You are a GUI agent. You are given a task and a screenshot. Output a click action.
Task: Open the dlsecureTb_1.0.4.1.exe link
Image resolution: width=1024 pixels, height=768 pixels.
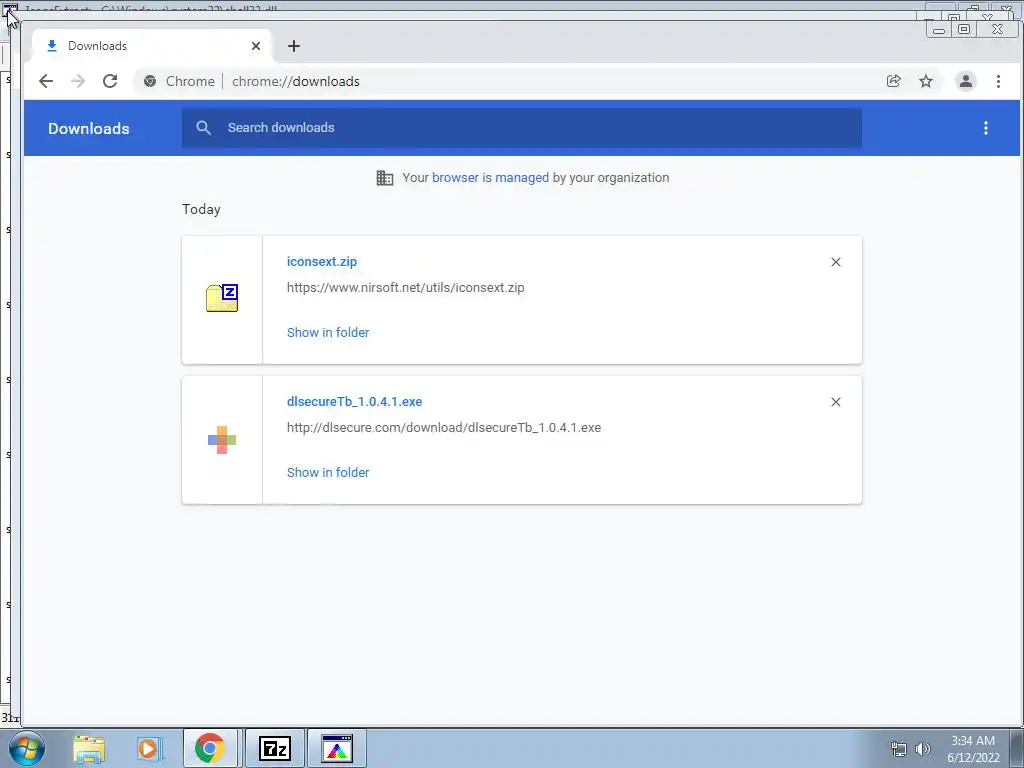pos(355,402)
